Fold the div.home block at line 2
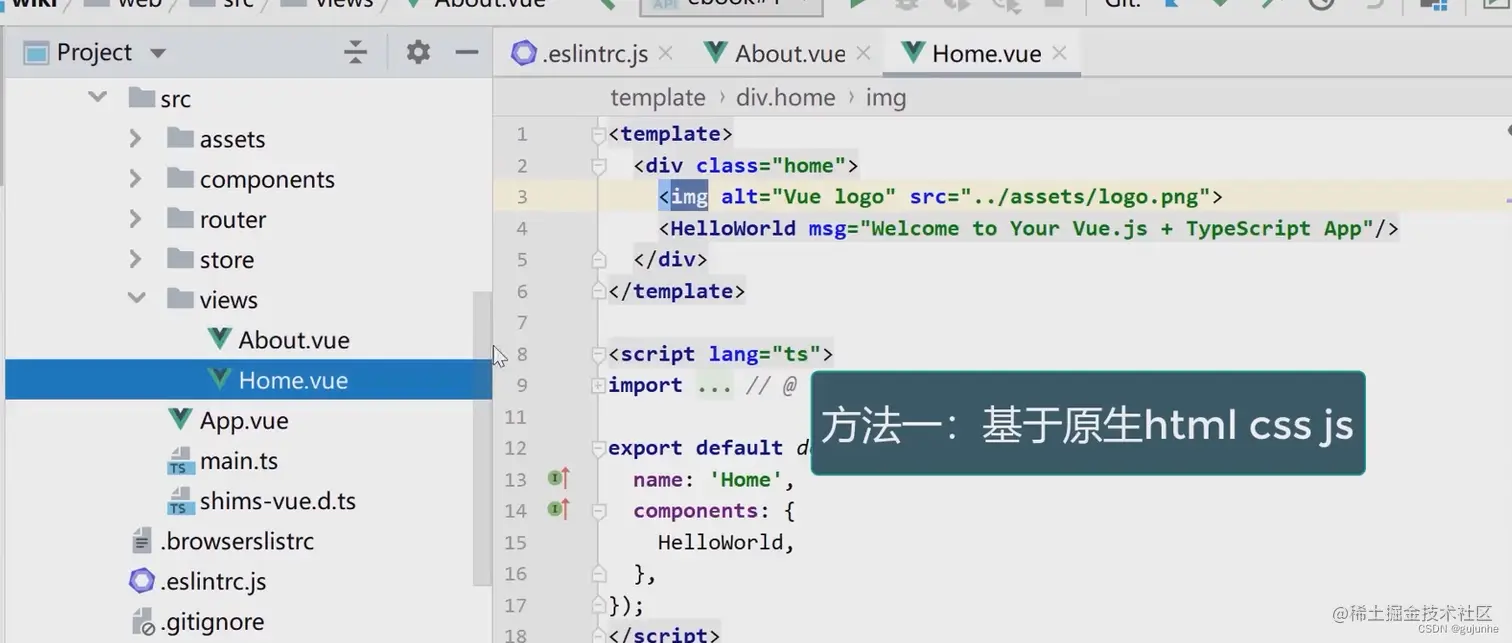Image resolution: width=1512 pixels, height=643 pixels. (598, 166)
